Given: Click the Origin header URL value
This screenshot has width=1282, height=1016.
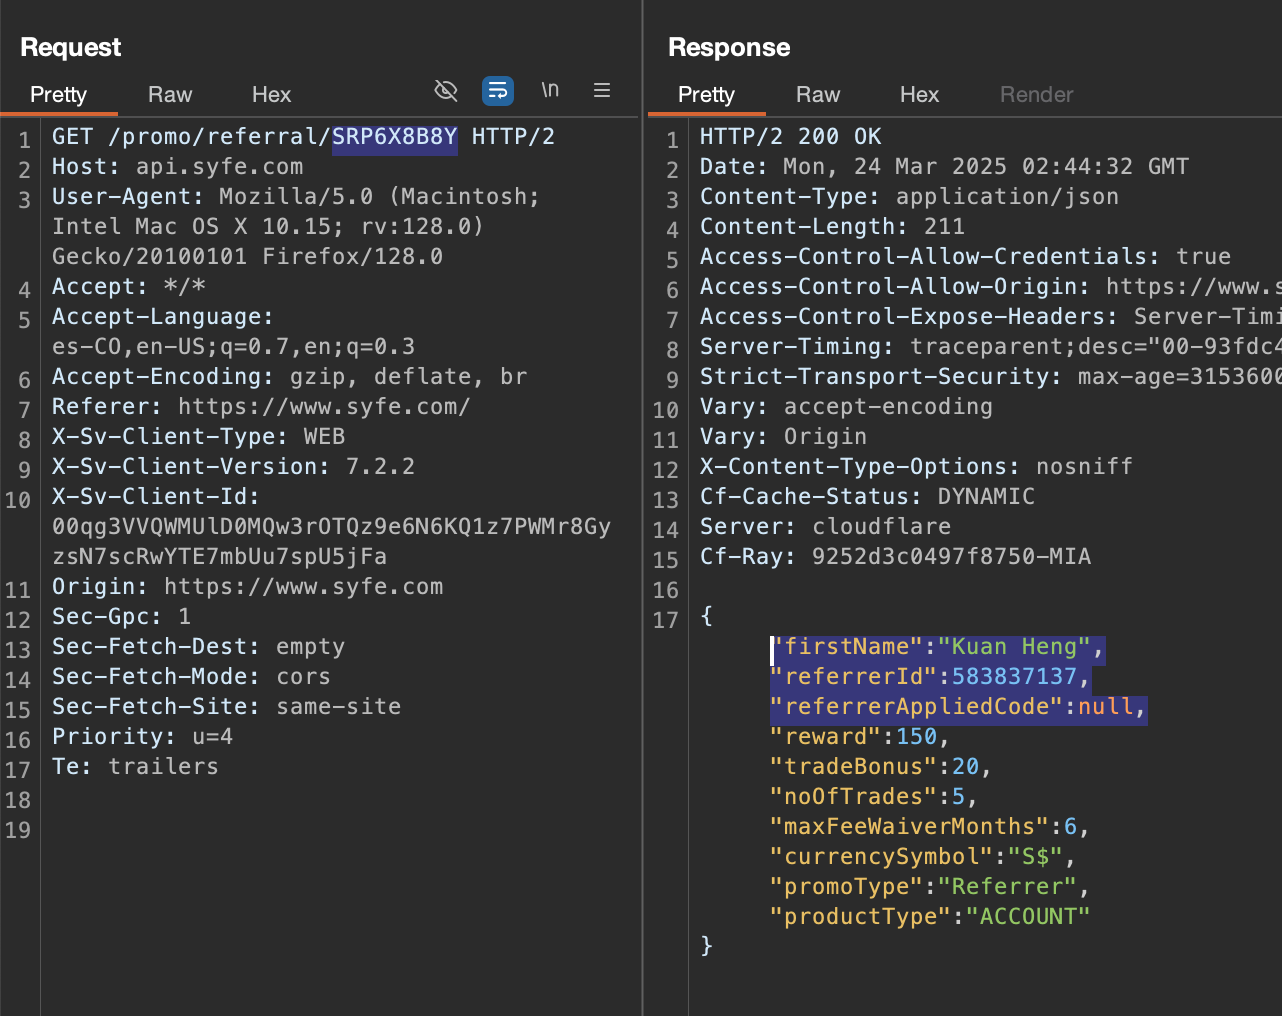Looking at the screenshot, I should 303,587.
